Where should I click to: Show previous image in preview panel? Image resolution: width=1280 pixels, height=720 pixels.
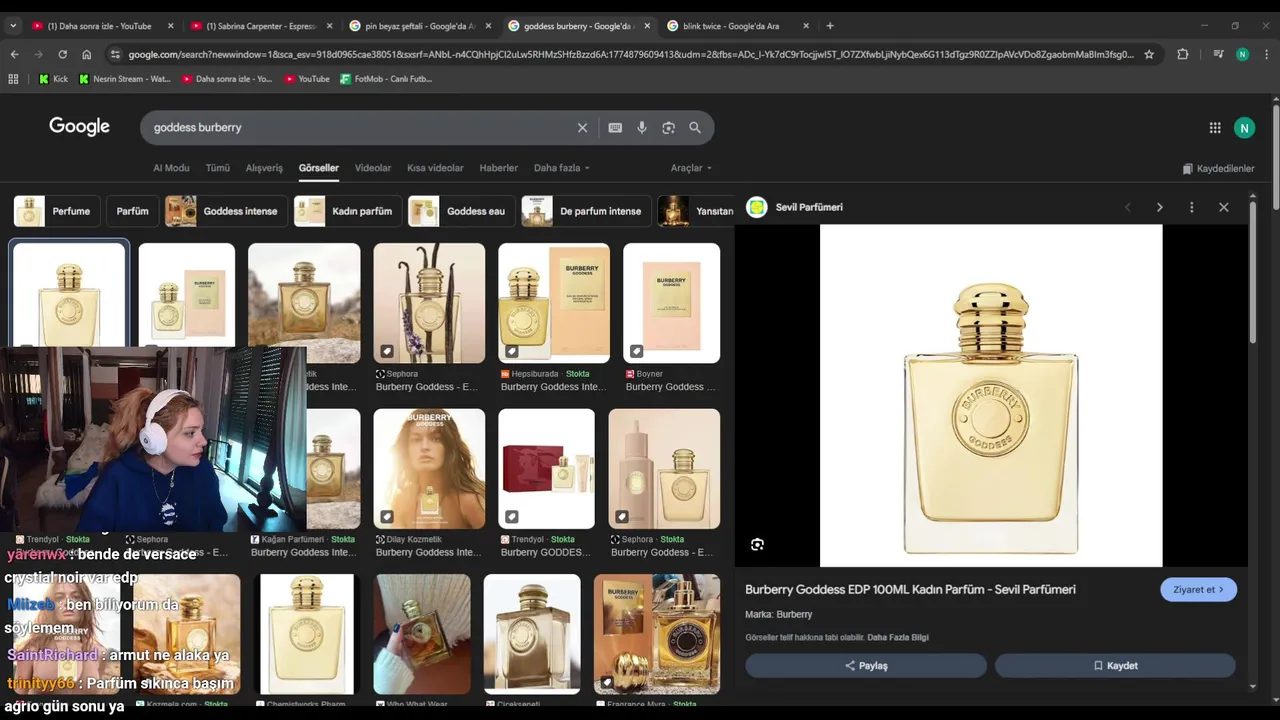coord(1128,207)
